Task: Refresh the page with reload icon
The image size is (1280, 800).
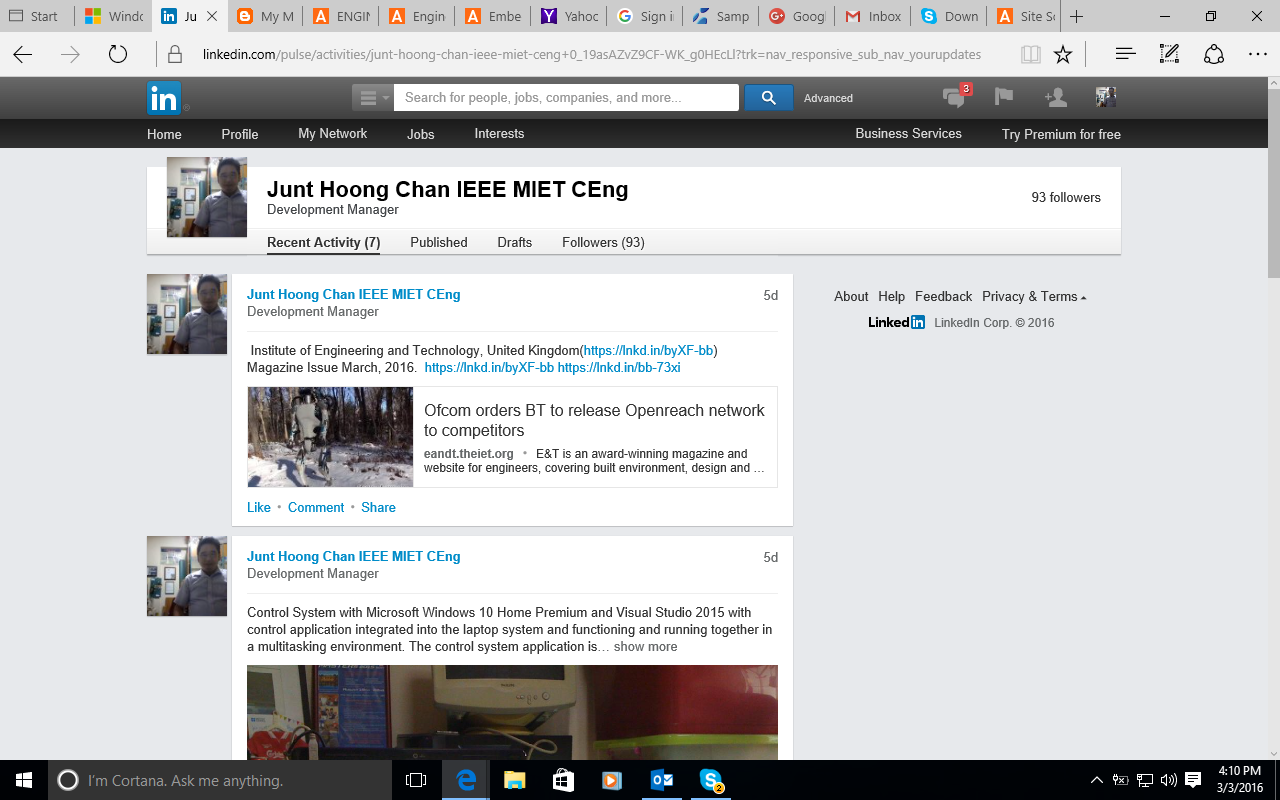Action: tap(117, 55)
